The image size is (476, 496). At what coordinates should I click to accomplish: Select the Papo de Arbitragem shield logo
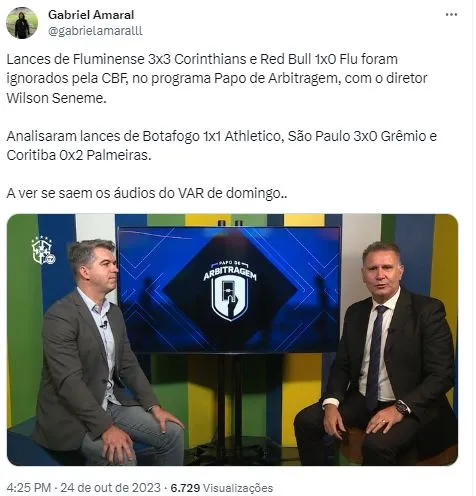coord(230,291)
